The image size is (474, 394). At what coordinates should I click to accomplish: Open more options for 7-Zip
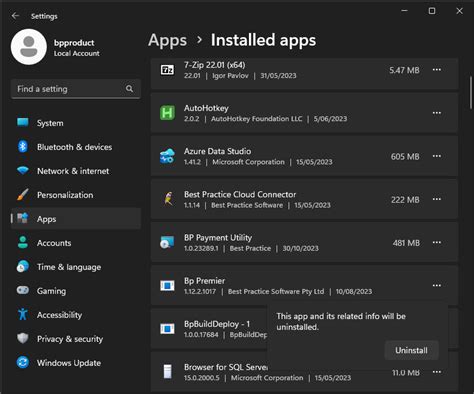pos(437,70)
